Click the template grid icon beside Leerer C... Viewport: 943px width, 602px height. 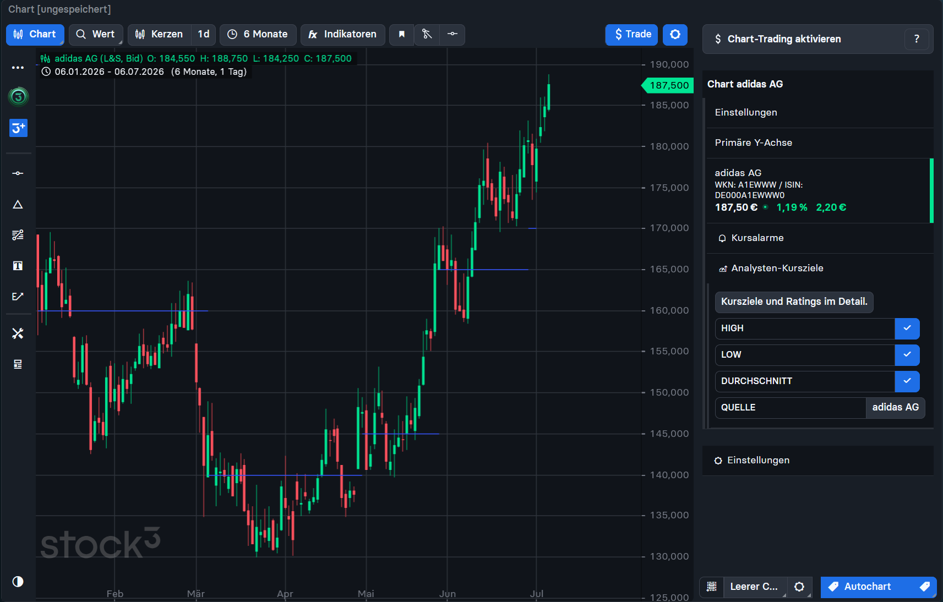pyautogui.click(x=711, y=587)
